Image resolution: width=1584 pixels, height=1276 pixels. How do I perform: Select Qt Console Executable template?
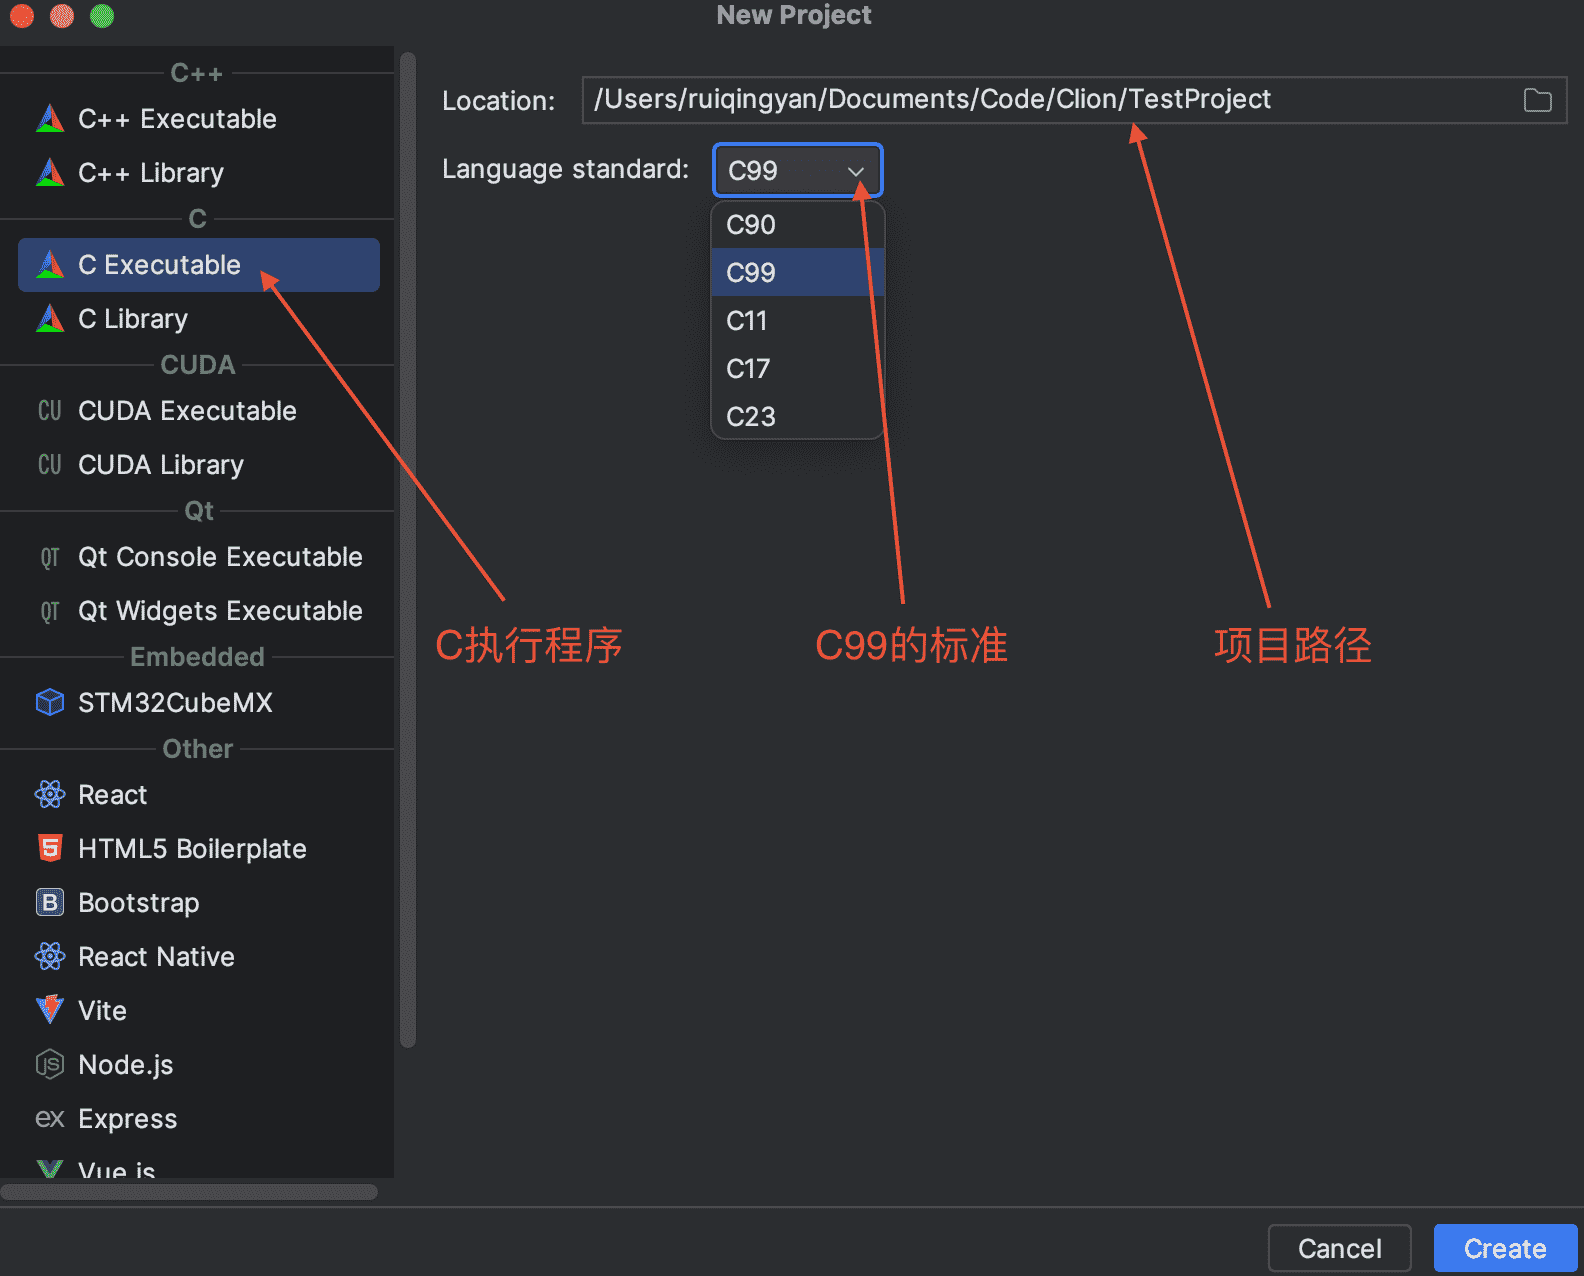pos(199,557)
